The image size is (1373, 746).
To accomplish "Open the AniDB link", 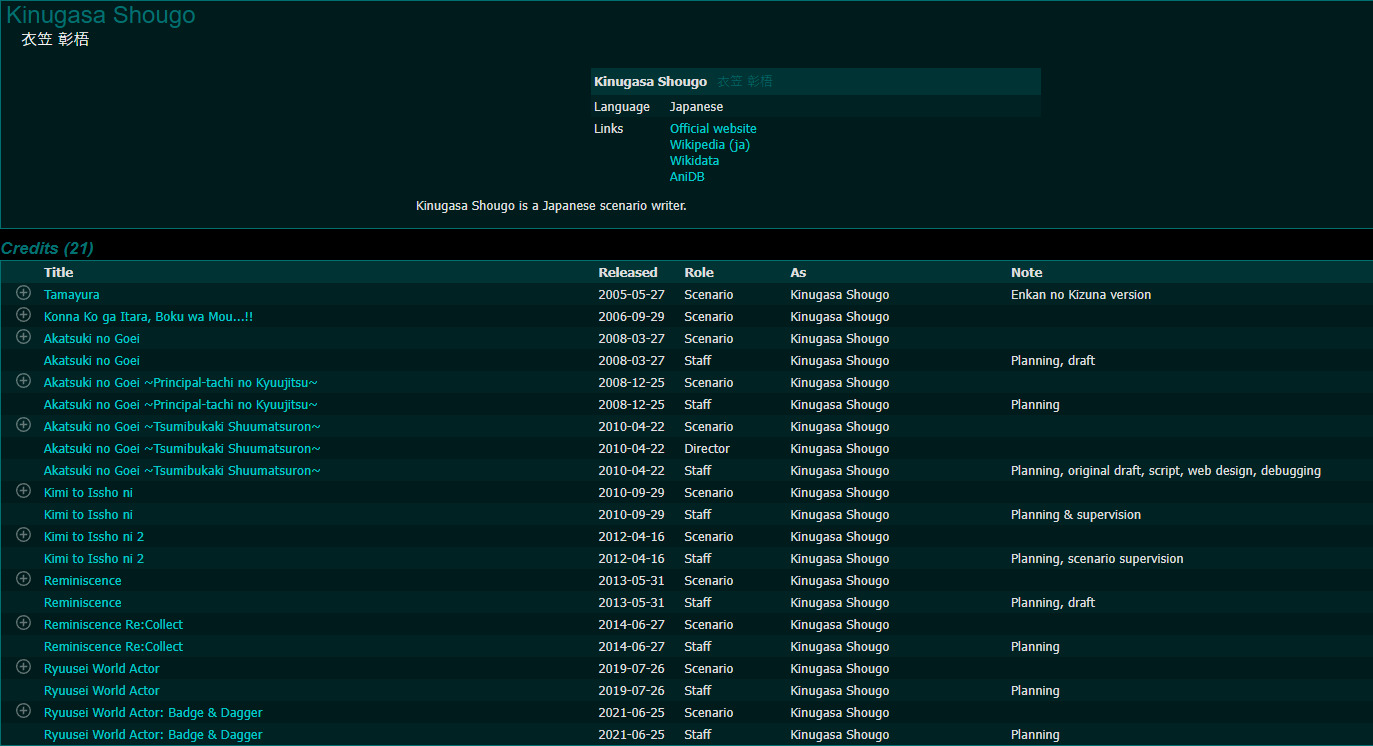I will click(x=687, y=177).
